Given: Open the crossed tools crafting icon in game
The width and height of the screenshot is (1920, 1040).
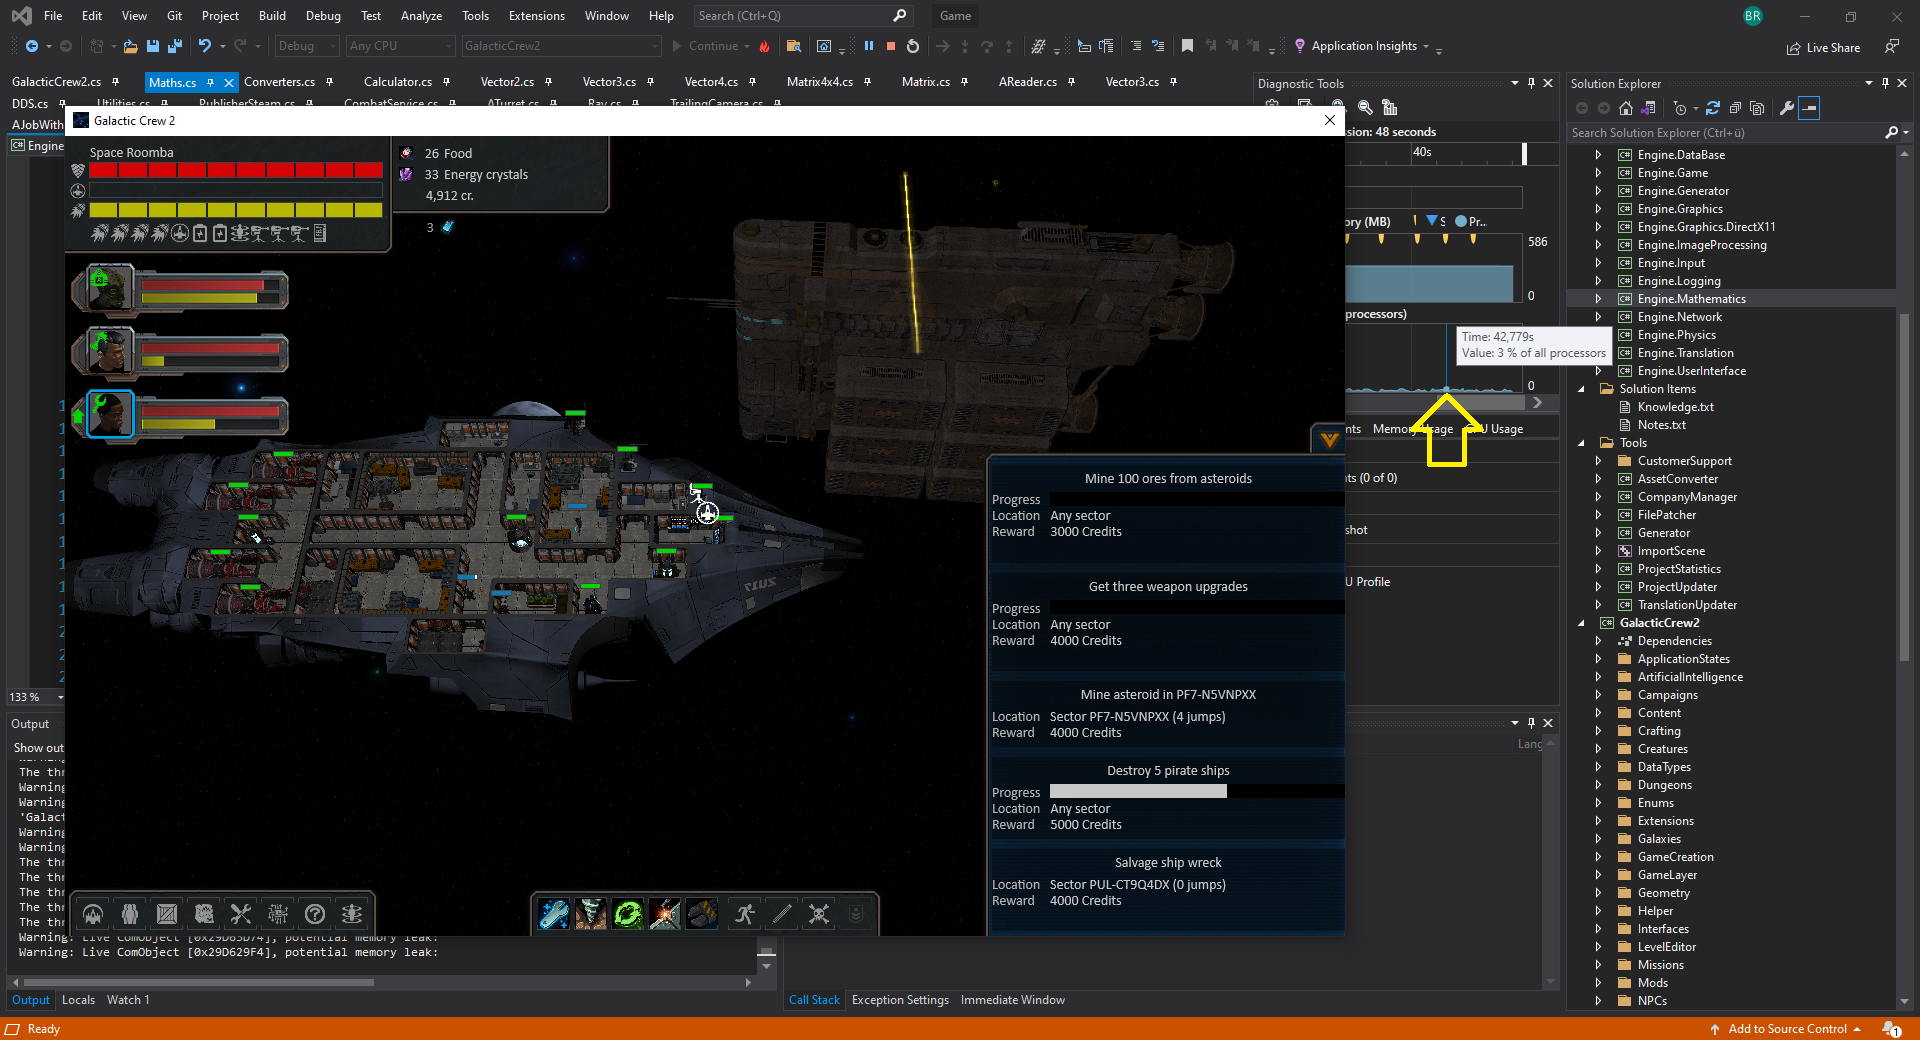Looking at the screenshot, I should 241,914.
